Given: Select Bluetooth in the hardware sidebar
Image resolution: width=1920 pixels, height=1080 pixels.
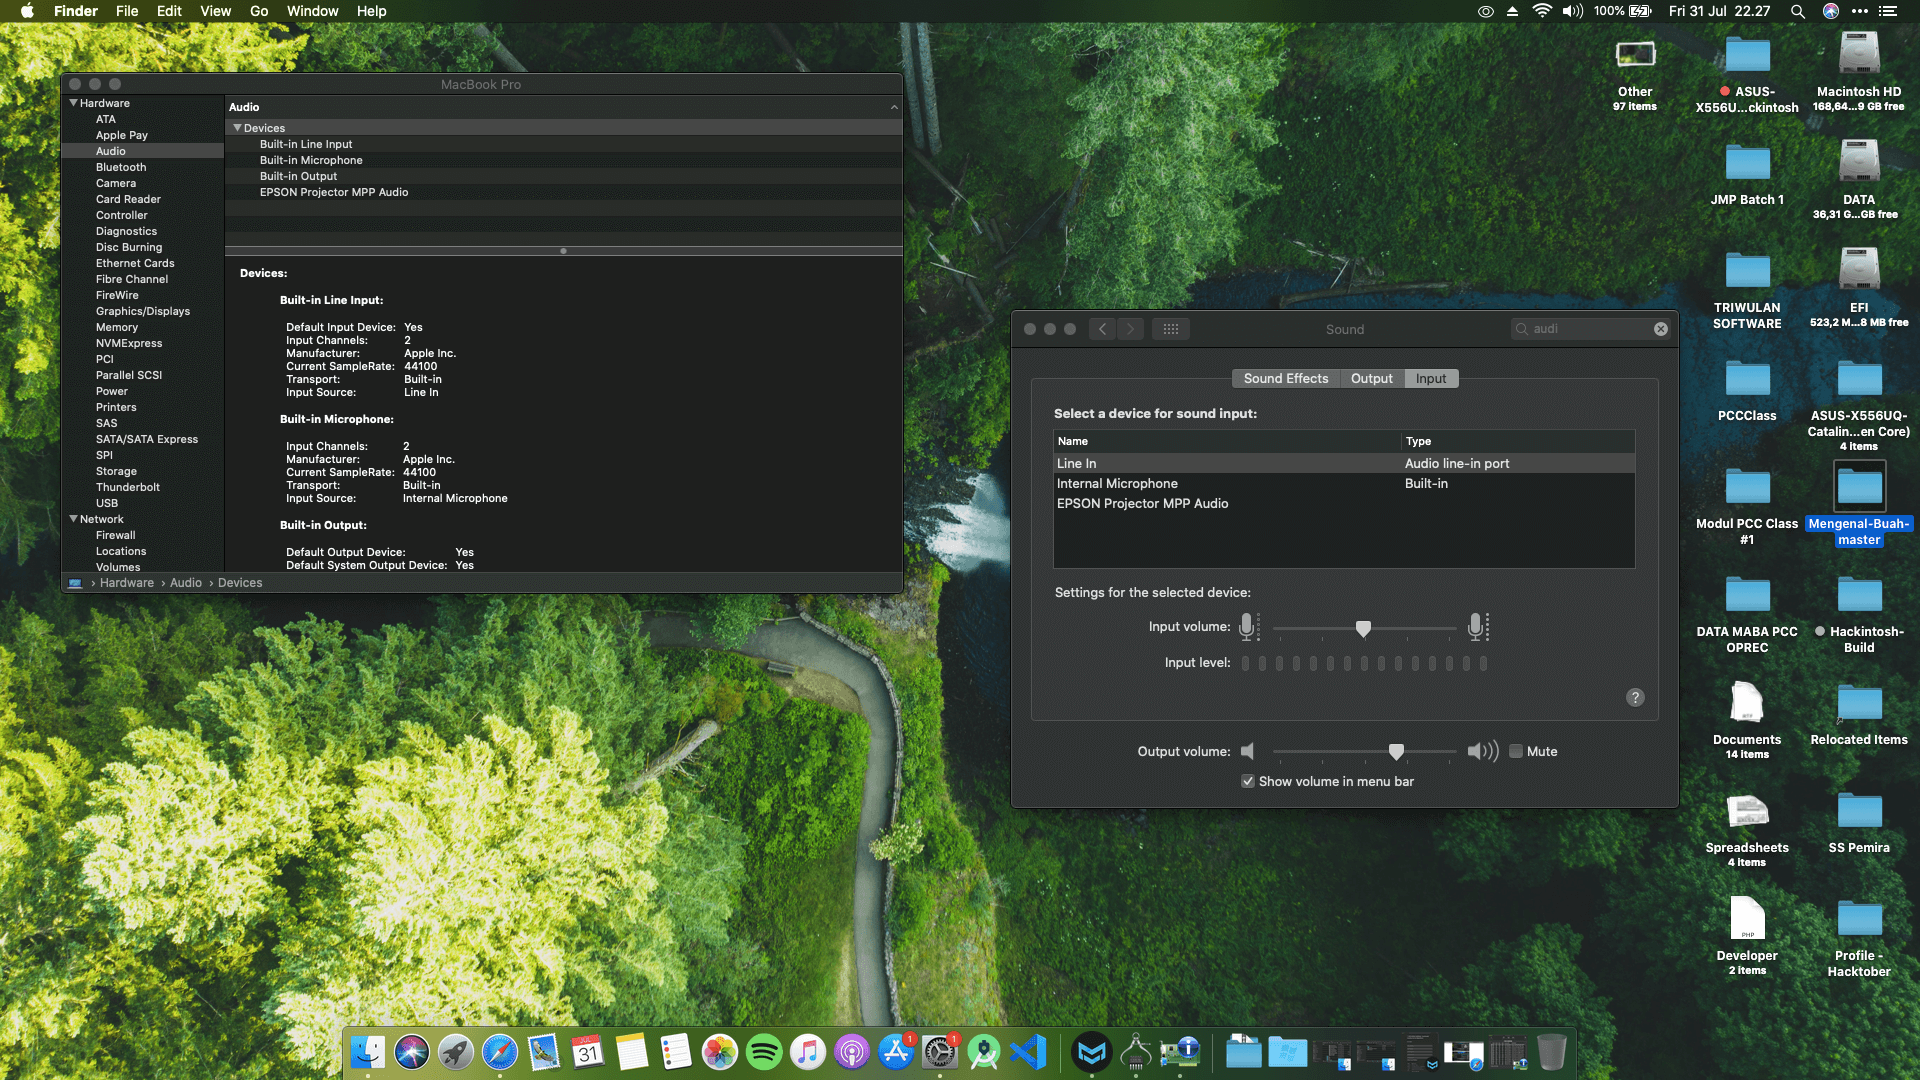Looking at the screenshot, I should point(121,167).
